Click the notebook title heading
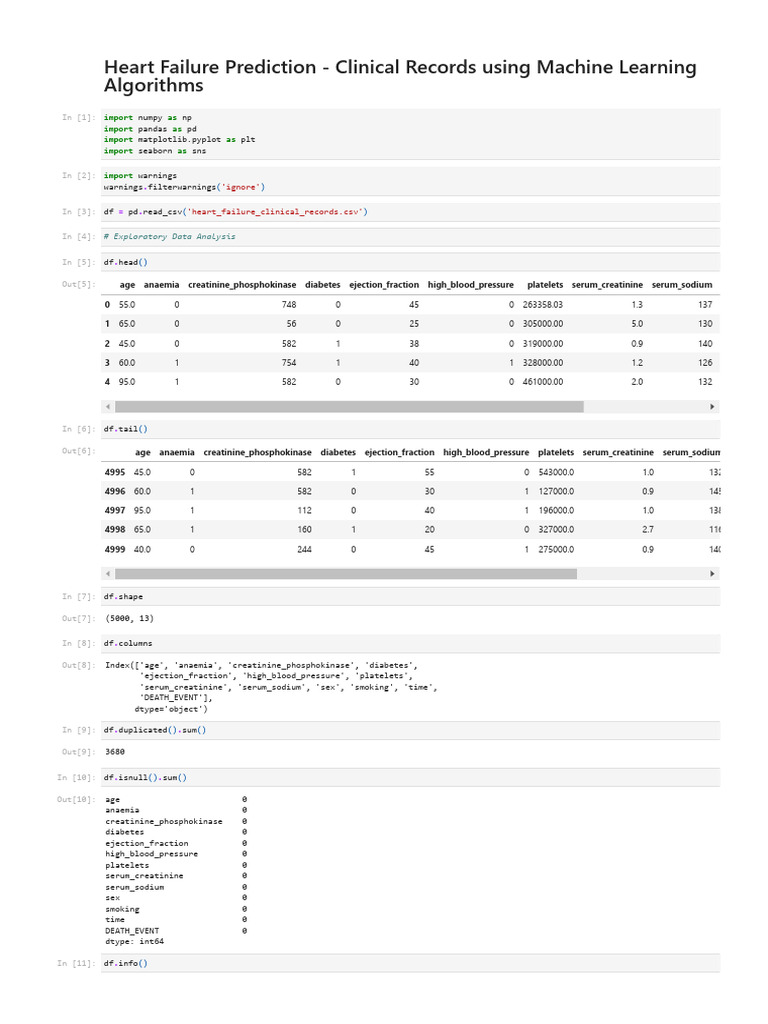768x1024 pixels. click(x=400, y=76)
